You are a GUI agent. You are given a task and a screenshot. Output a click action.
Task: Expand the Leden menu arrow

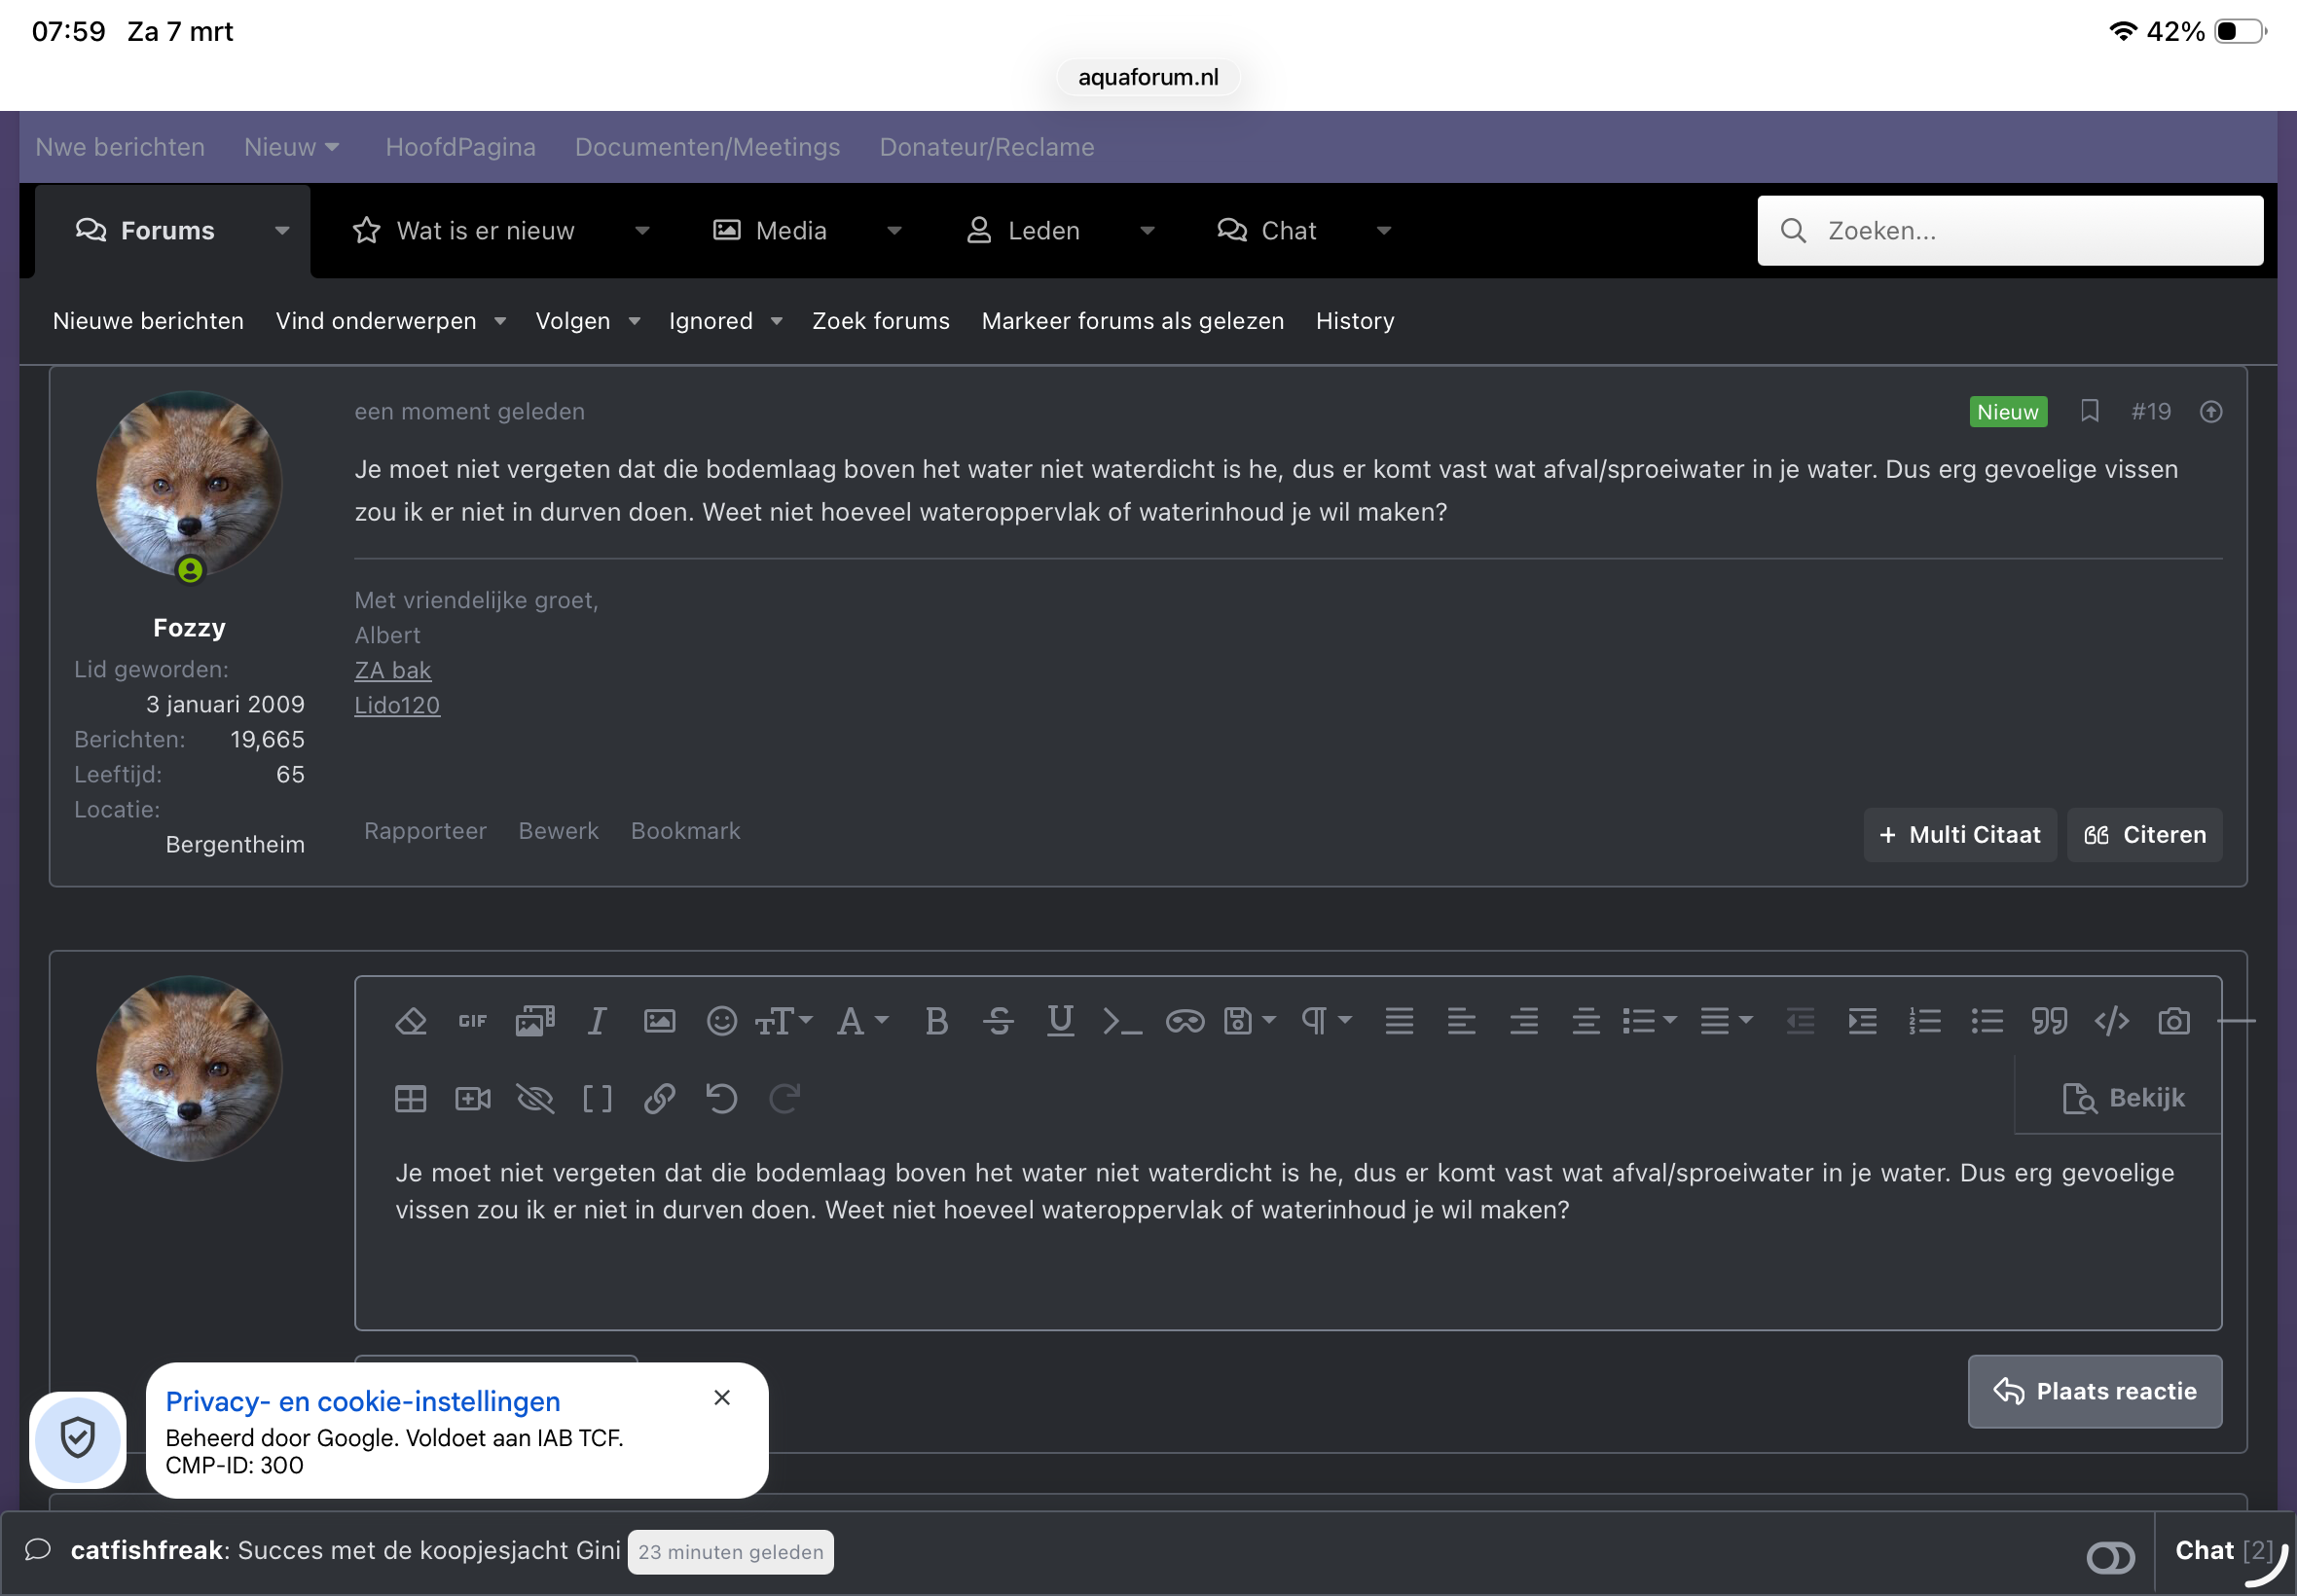pyautogui.click(x=1147, y=231)
